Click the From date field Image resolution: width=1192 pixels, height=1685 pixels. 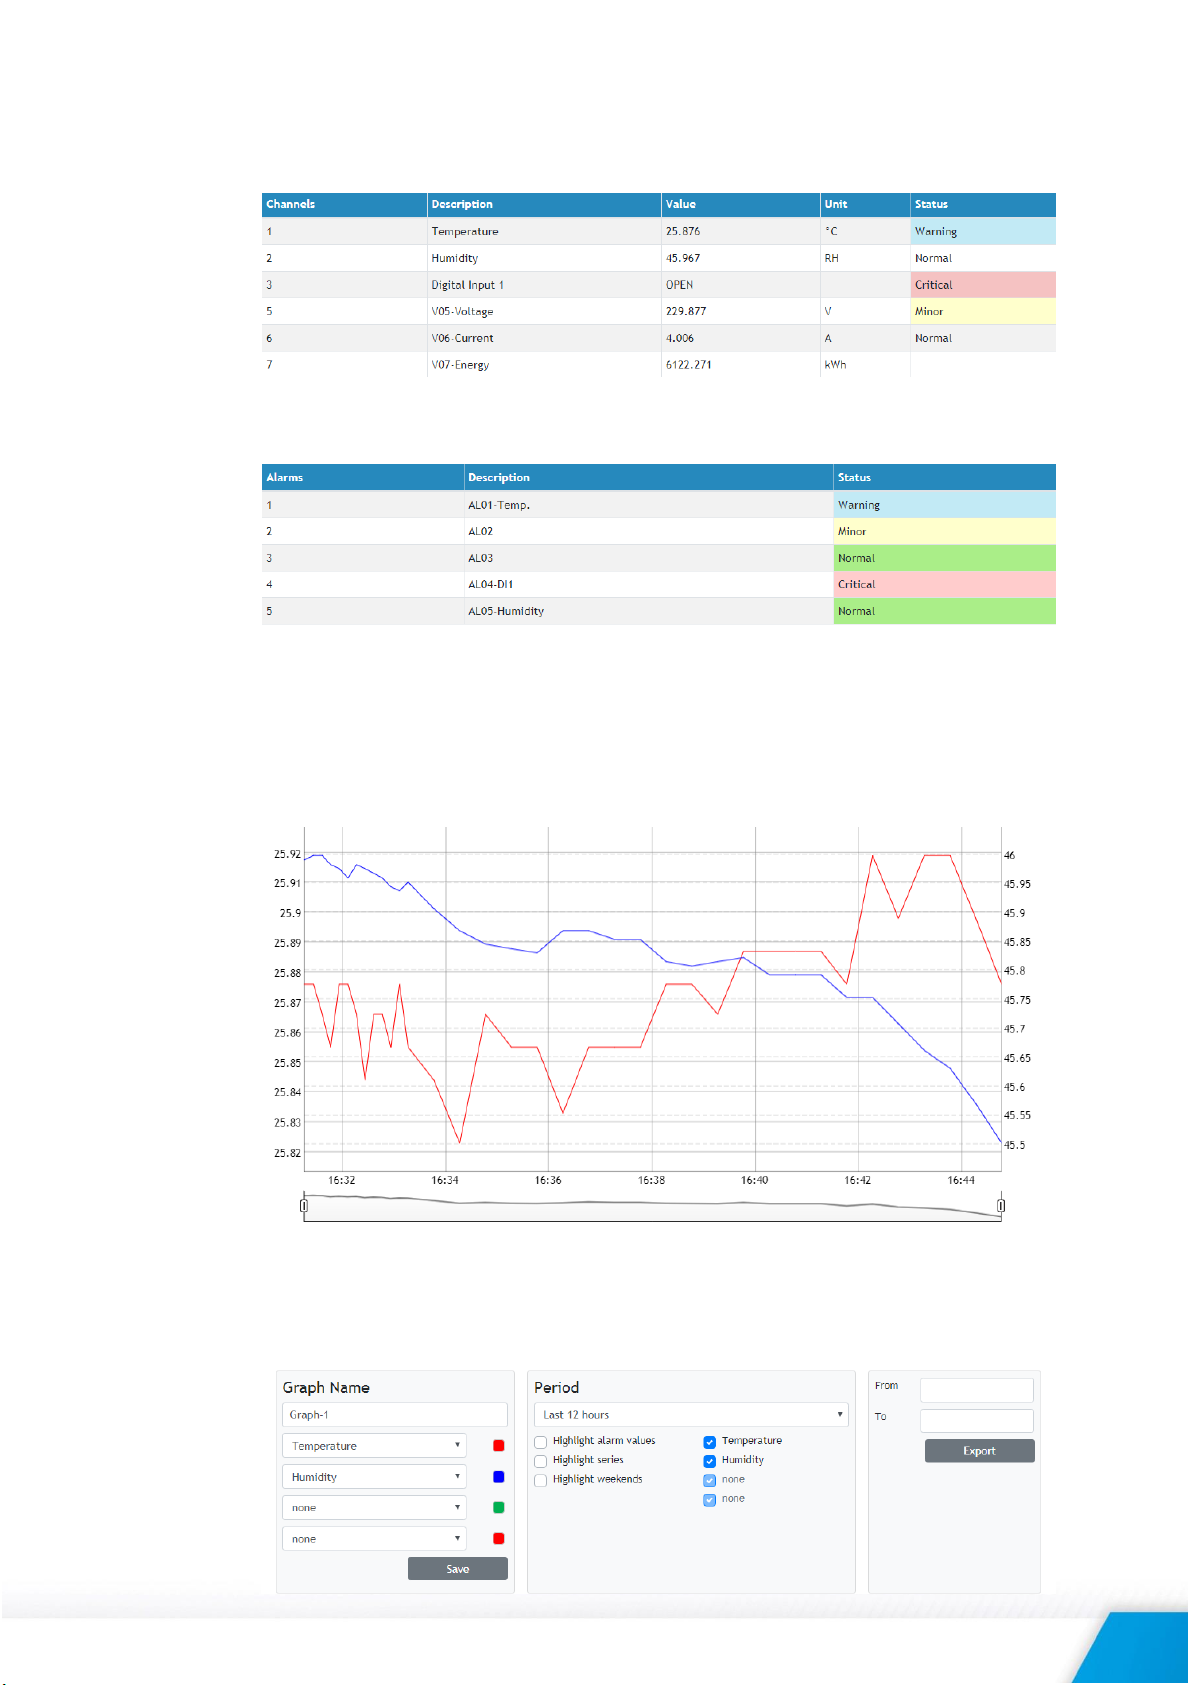[977, 1390]
